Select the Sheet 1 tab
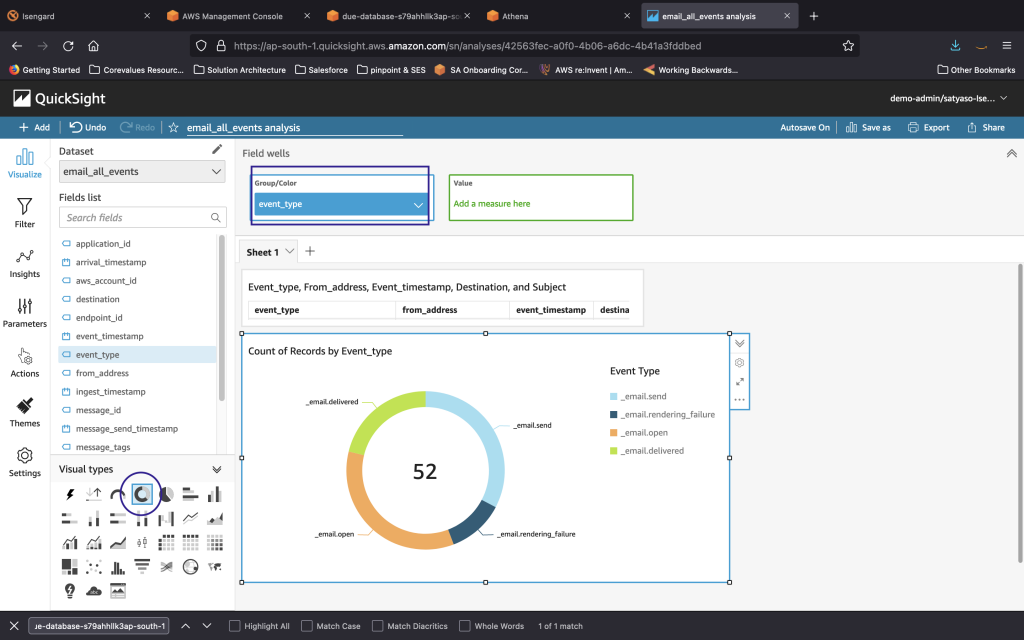1024x640 pixels. point(264,252)
